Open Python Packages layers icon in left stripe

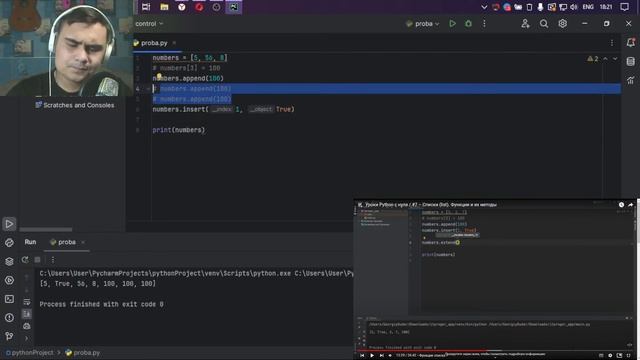coord(9,261)
